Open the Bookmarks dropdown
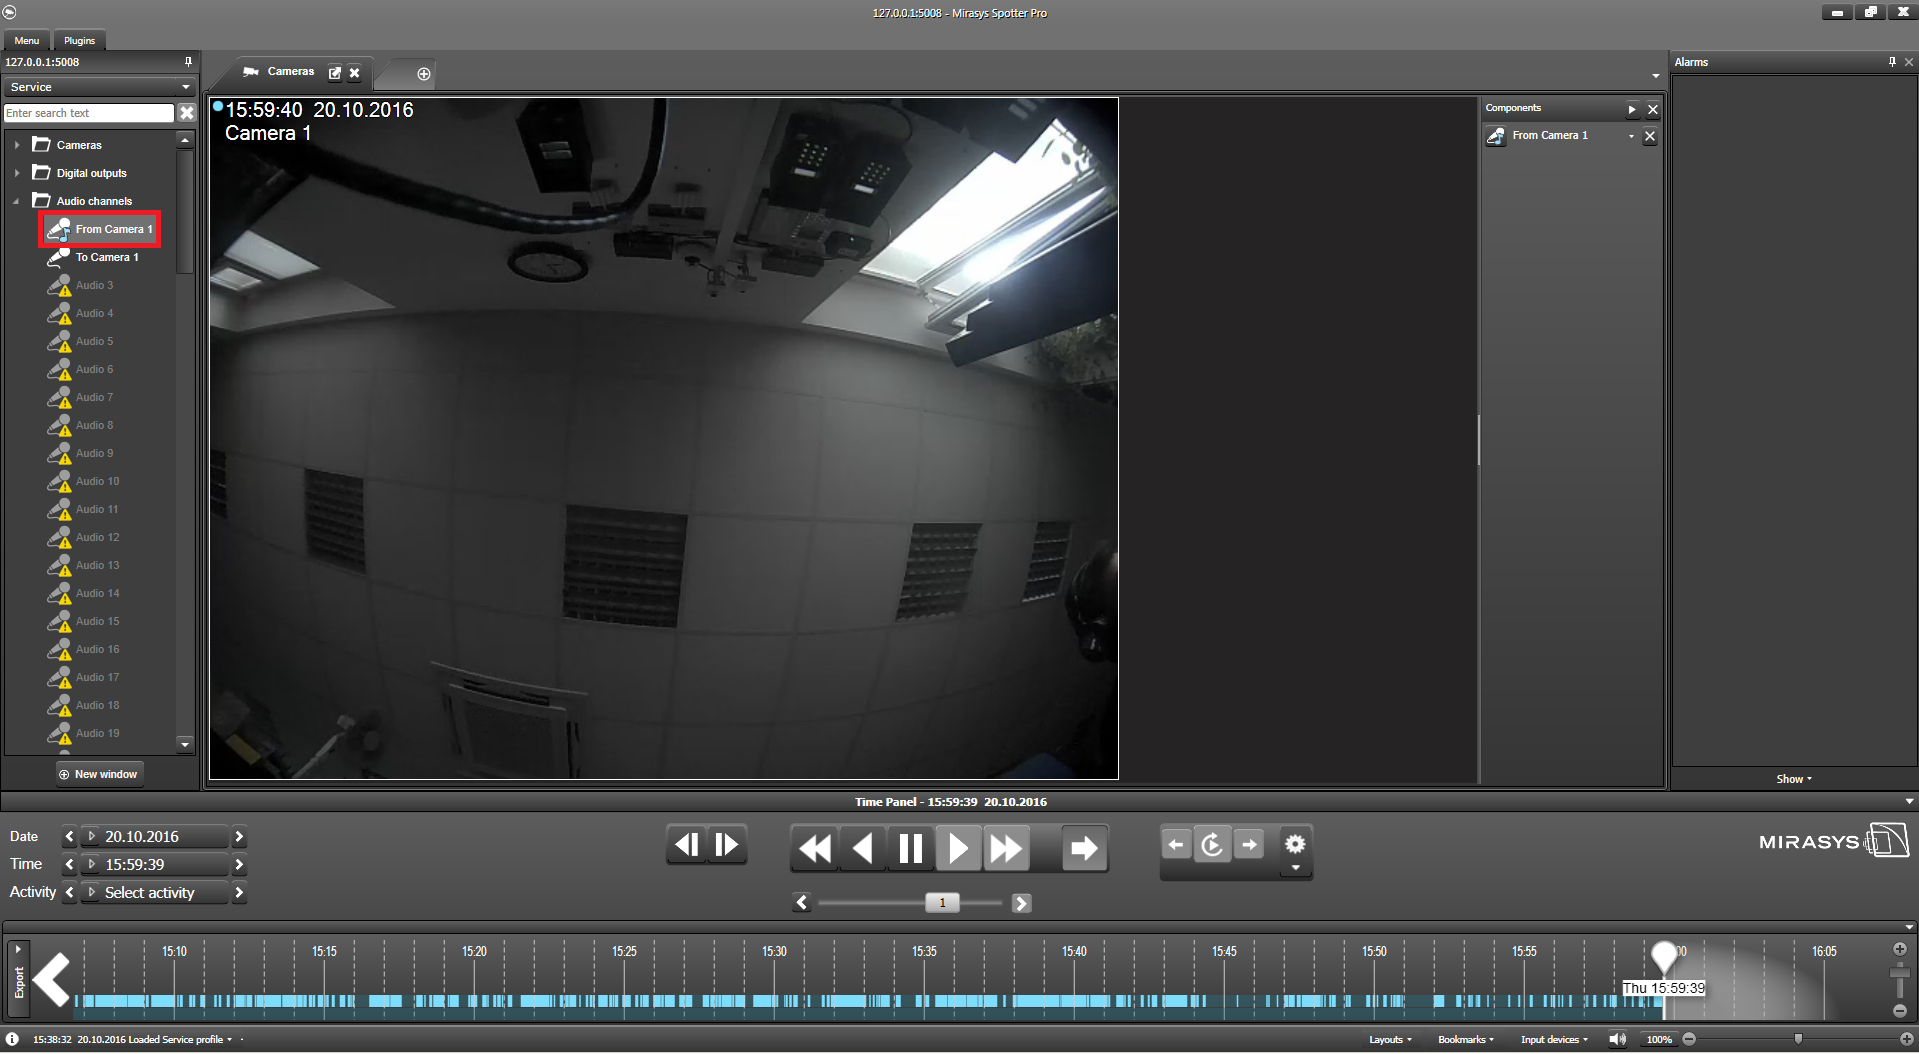 (1465, 1040)
